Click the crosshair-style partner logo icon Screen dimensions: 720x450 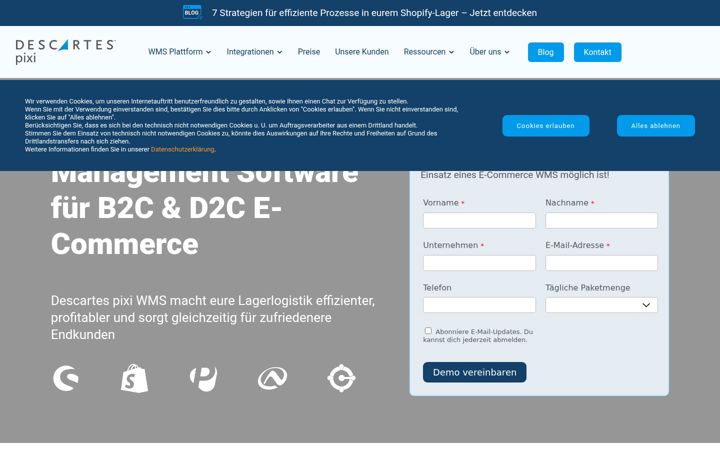click(x=341, y=378)
